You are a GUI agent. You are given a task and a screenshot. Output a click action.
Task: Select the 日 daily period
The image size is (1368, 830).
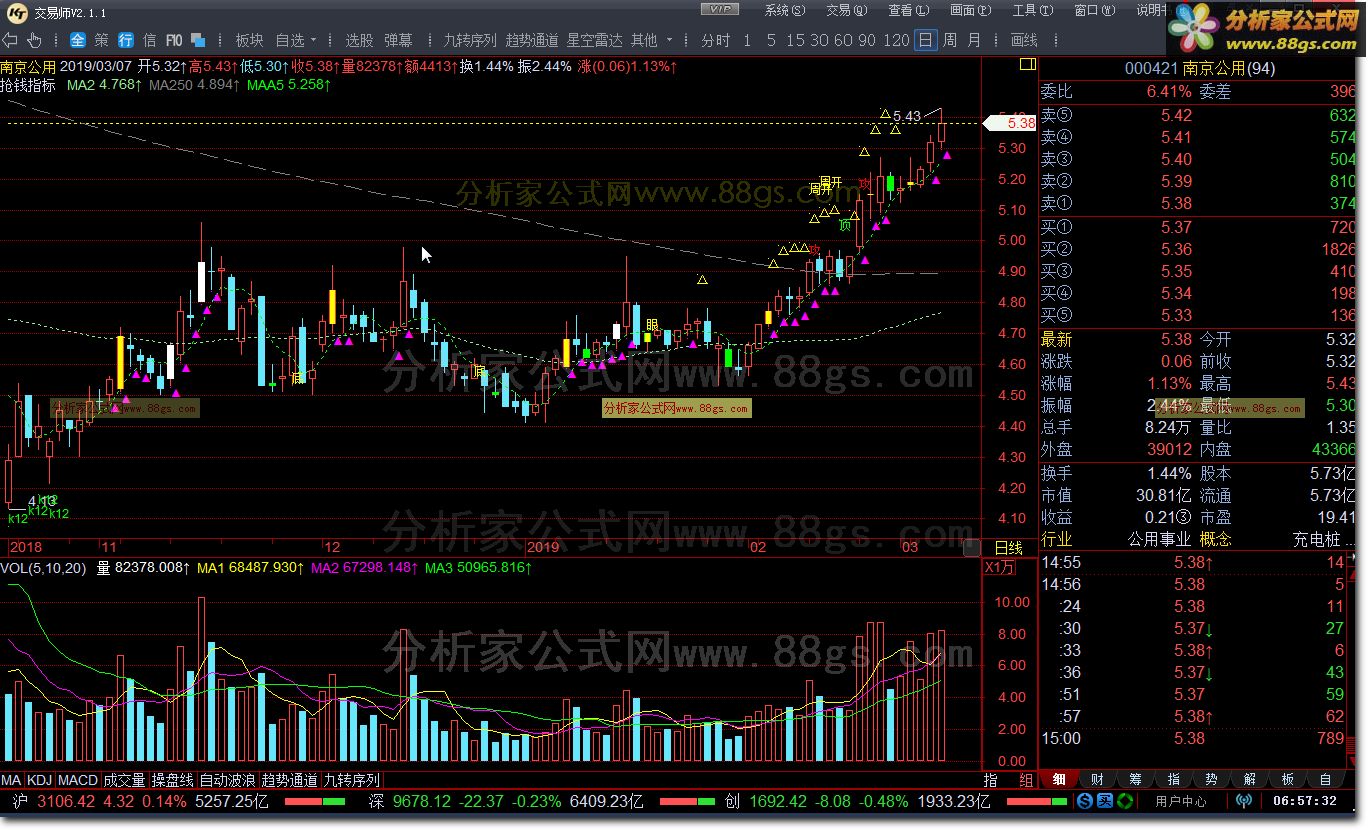[926, 40]
